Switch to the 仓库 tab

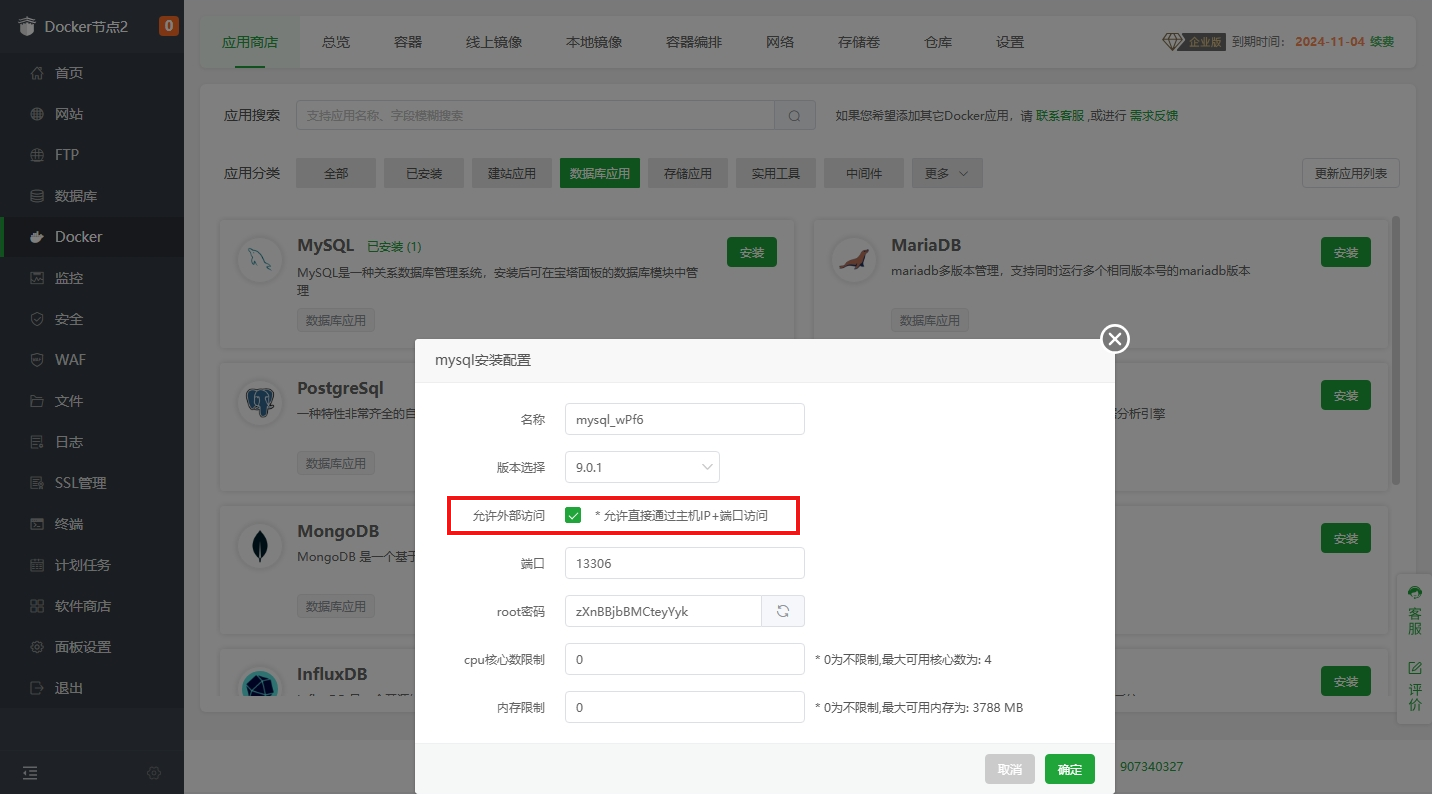click(938, 42)
